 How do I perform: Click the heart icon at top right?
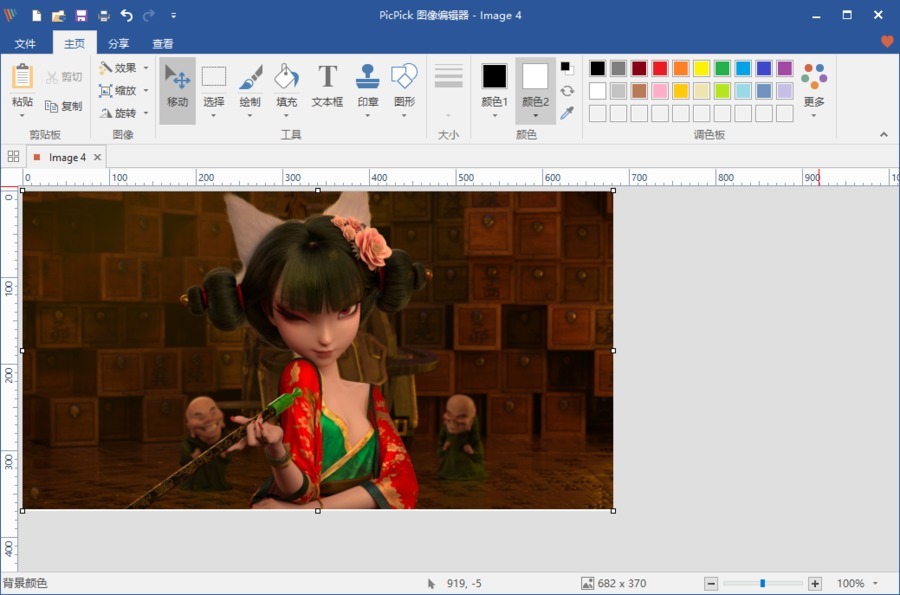[887, 41]
